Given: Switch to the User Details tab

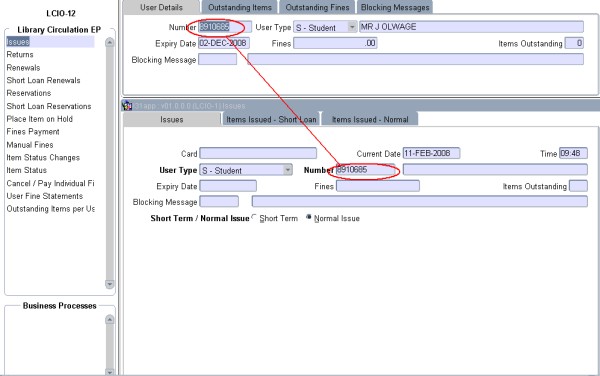Looking at the screenshot, I should pos(161,7).
